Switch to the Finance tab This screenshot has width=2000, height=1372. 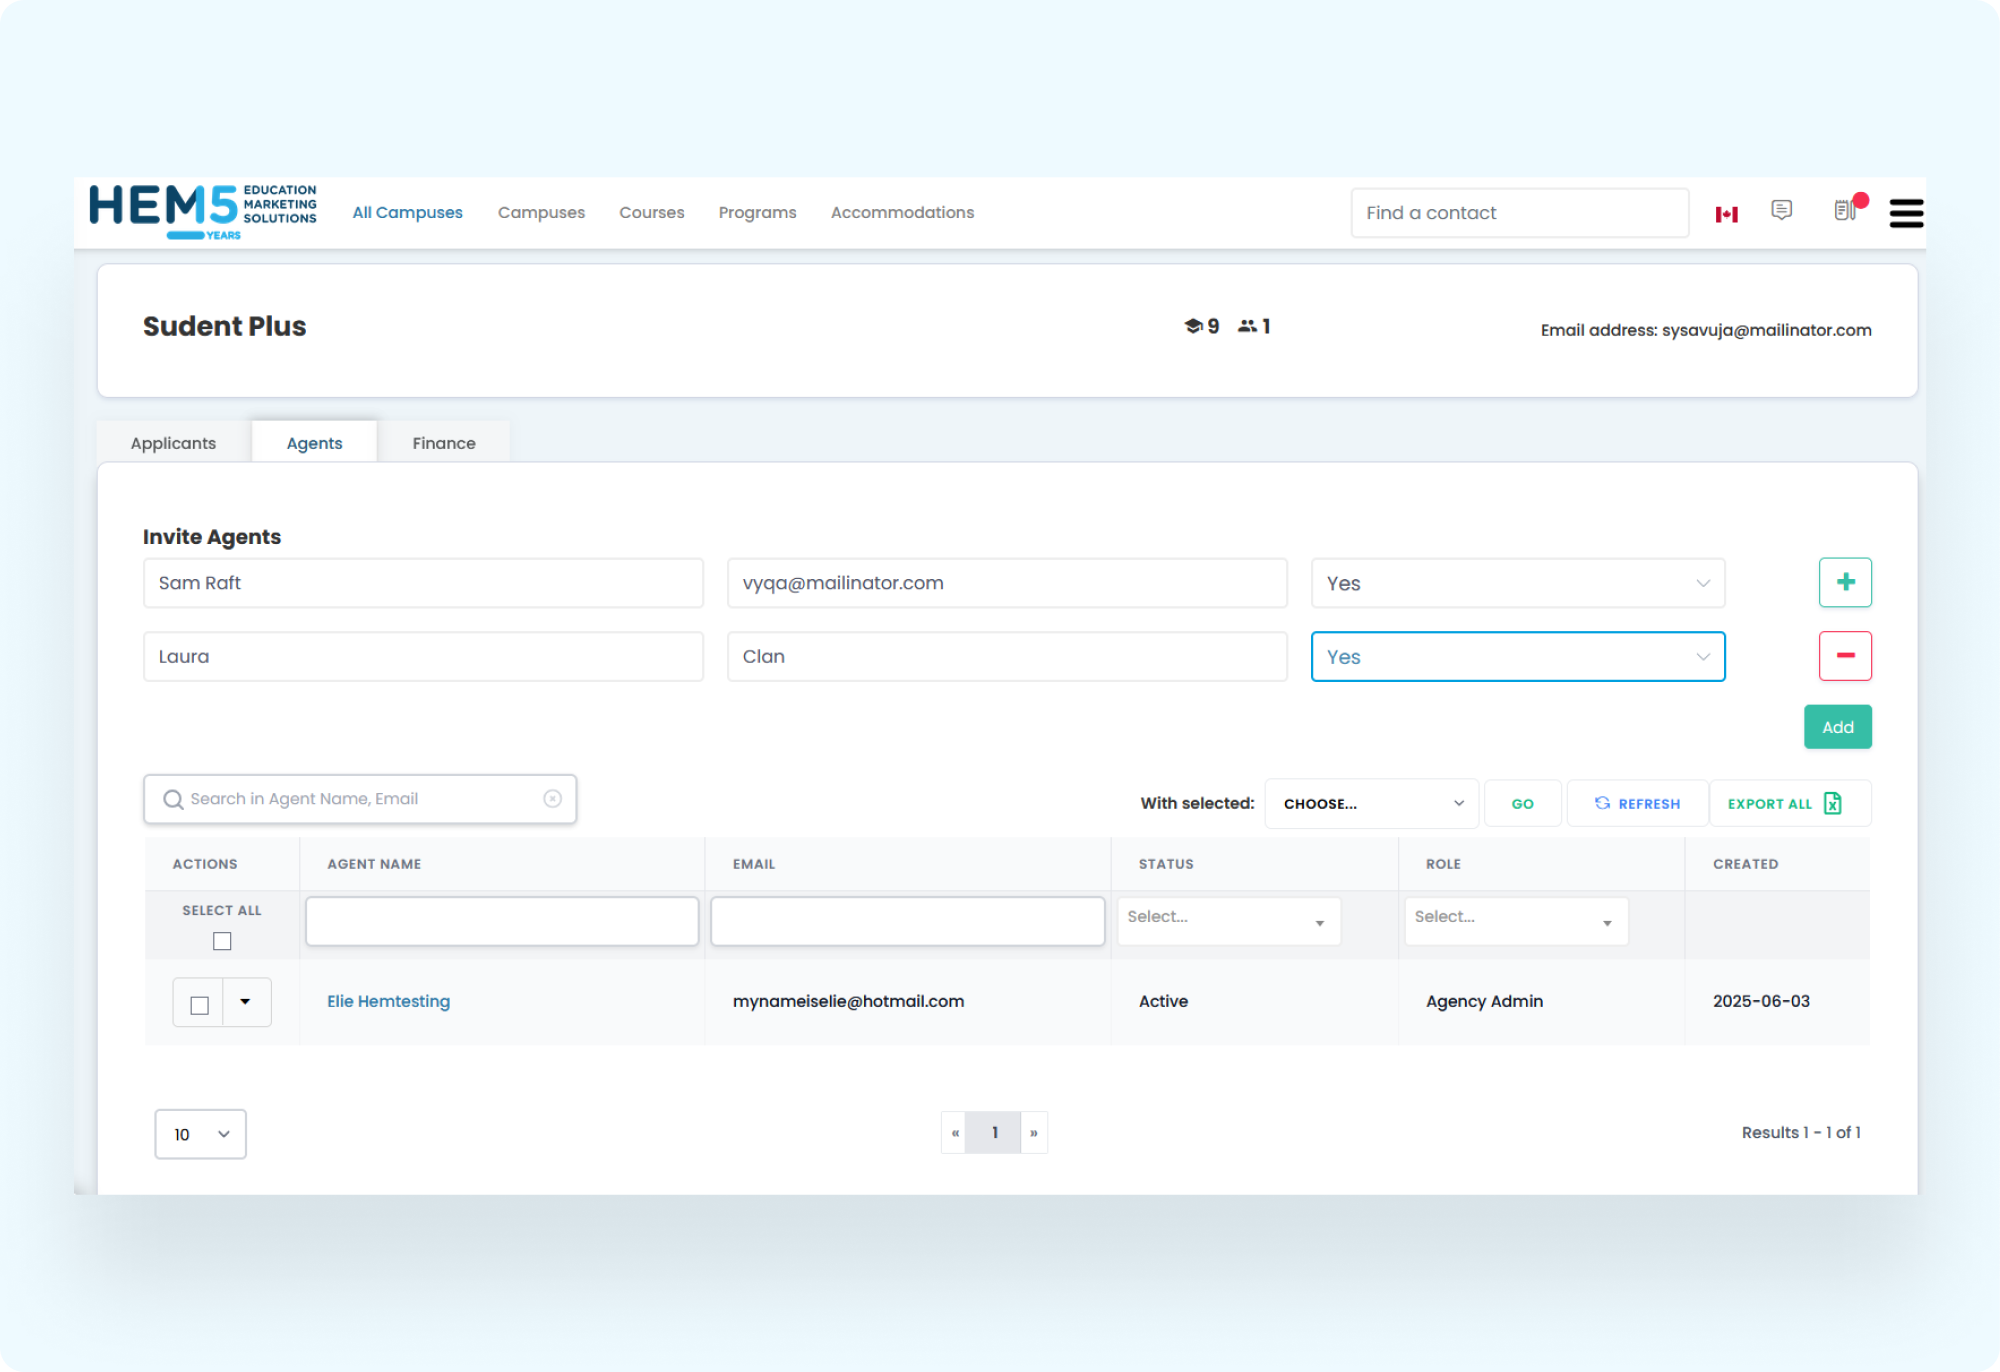click(443, 443)
